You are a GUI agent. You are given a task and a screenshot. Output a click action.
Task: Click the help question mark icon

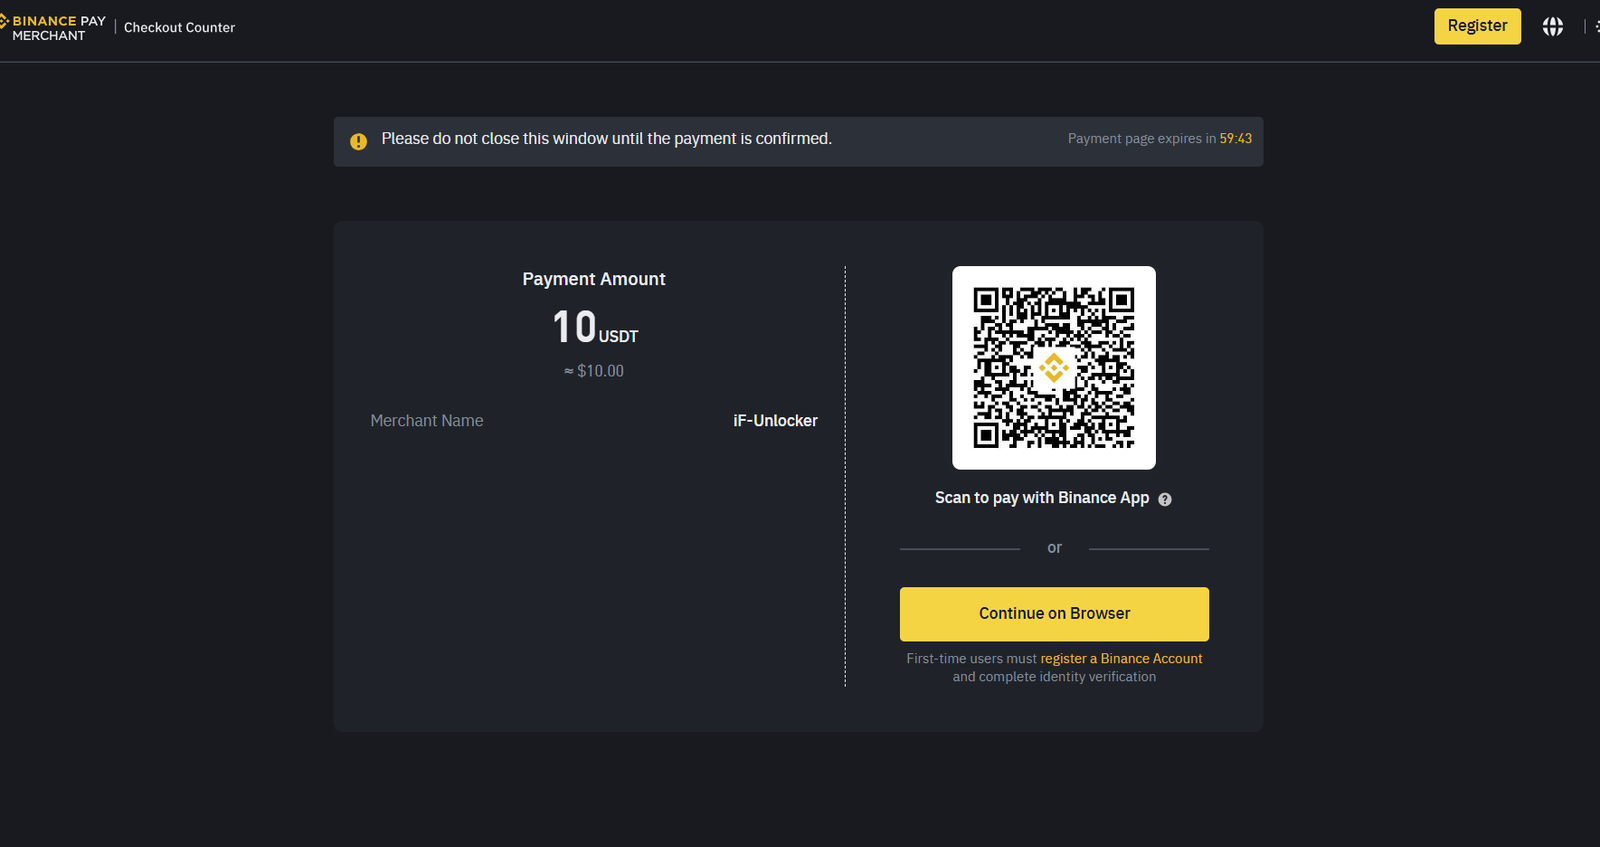[1165, 499]
